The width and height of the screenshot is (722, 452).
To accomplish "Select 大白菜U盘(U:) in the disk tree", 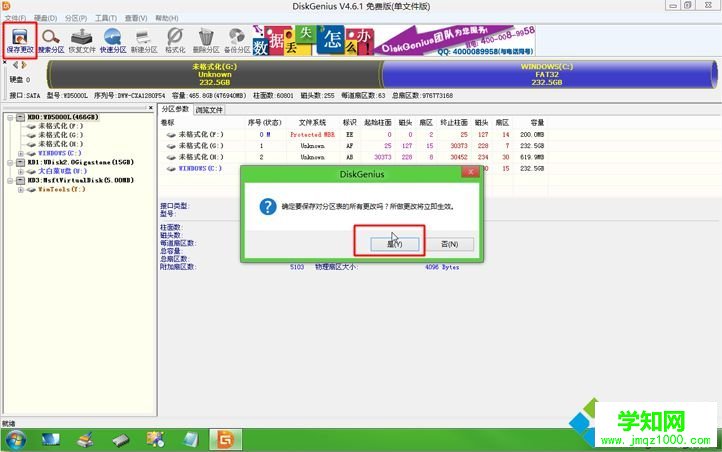I will 62,172.
